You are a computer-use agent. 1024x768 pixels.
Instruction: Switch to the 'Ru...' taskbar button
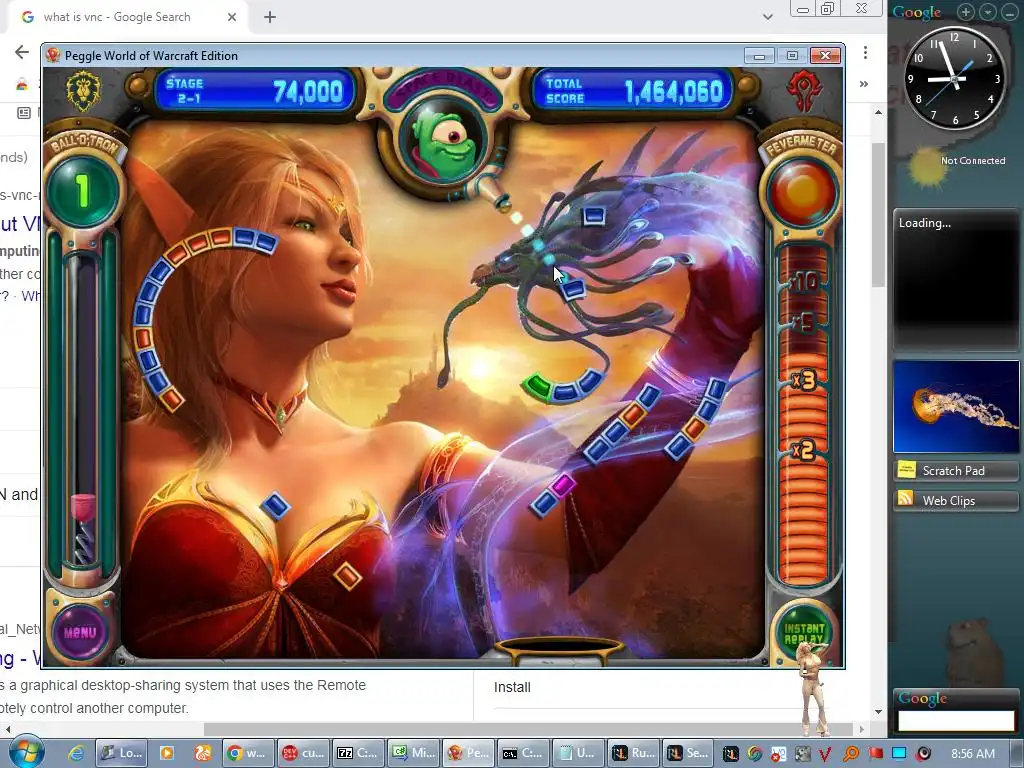point(633,753)
